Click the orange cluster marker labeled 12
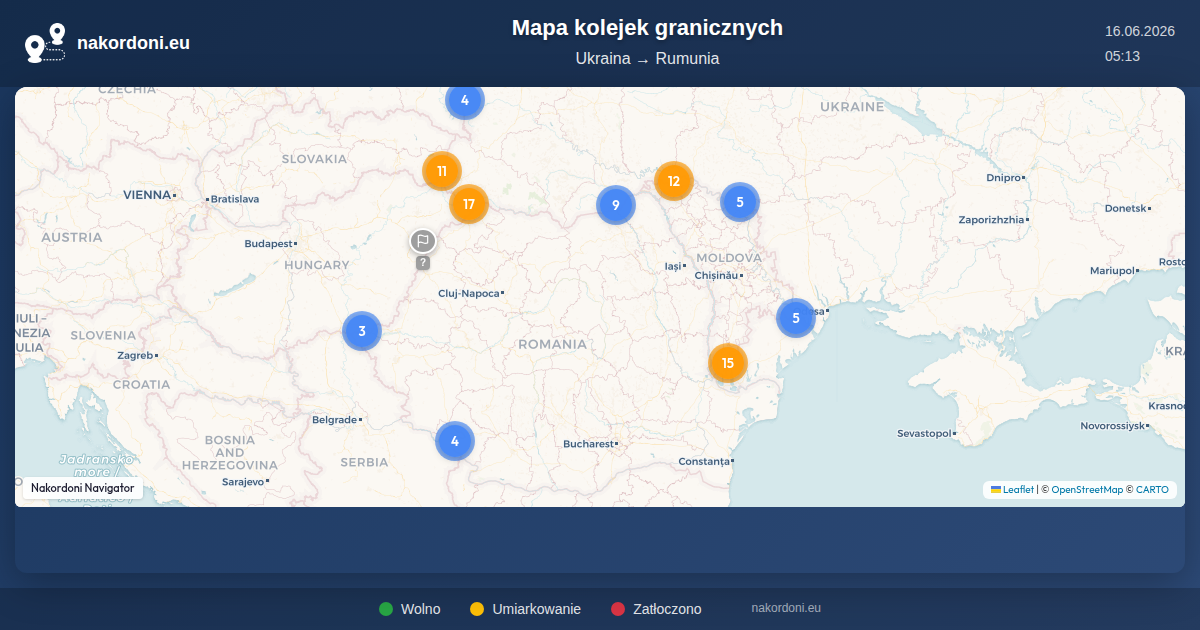 (674, 181)
